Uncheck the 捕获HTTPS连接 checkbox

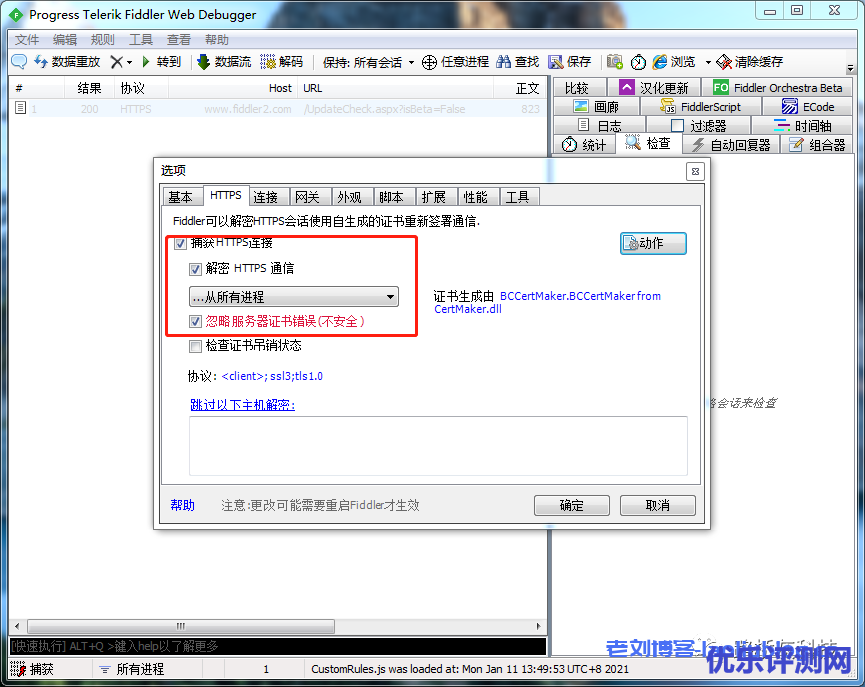pyautogui.click(x=180, y=244)
